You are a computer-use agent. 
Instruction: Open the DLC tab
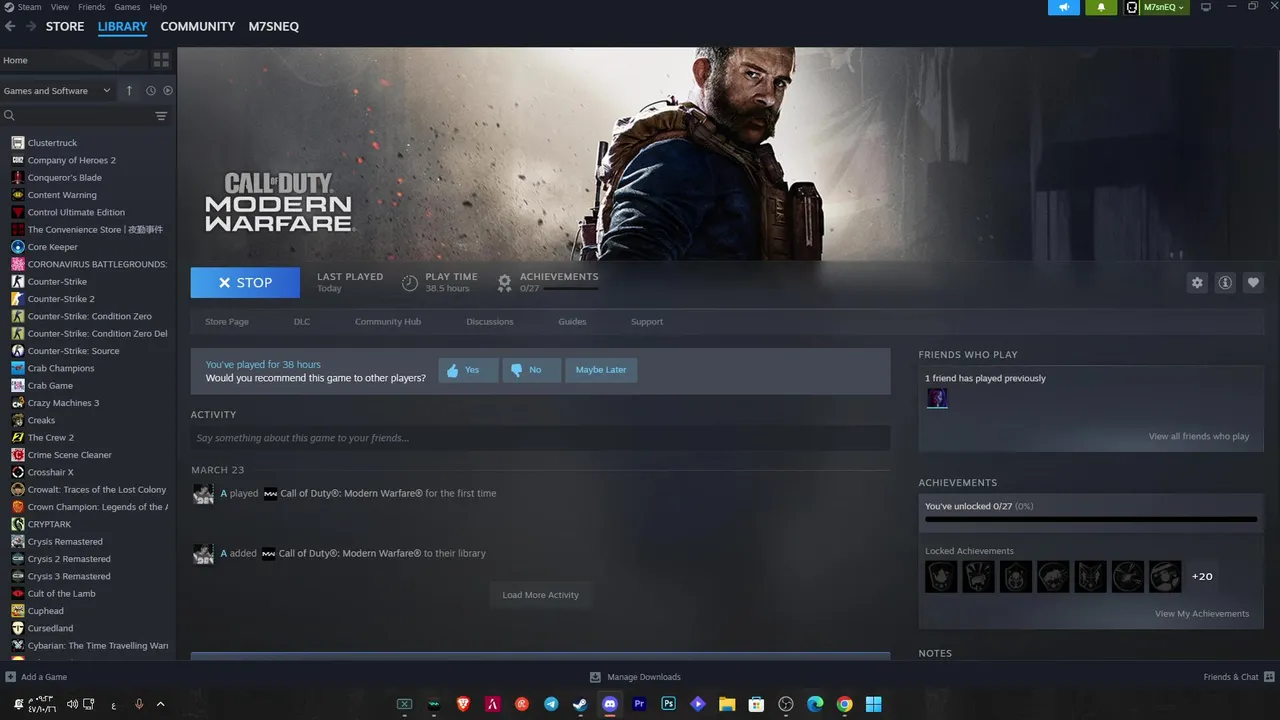tap(302, 322)
